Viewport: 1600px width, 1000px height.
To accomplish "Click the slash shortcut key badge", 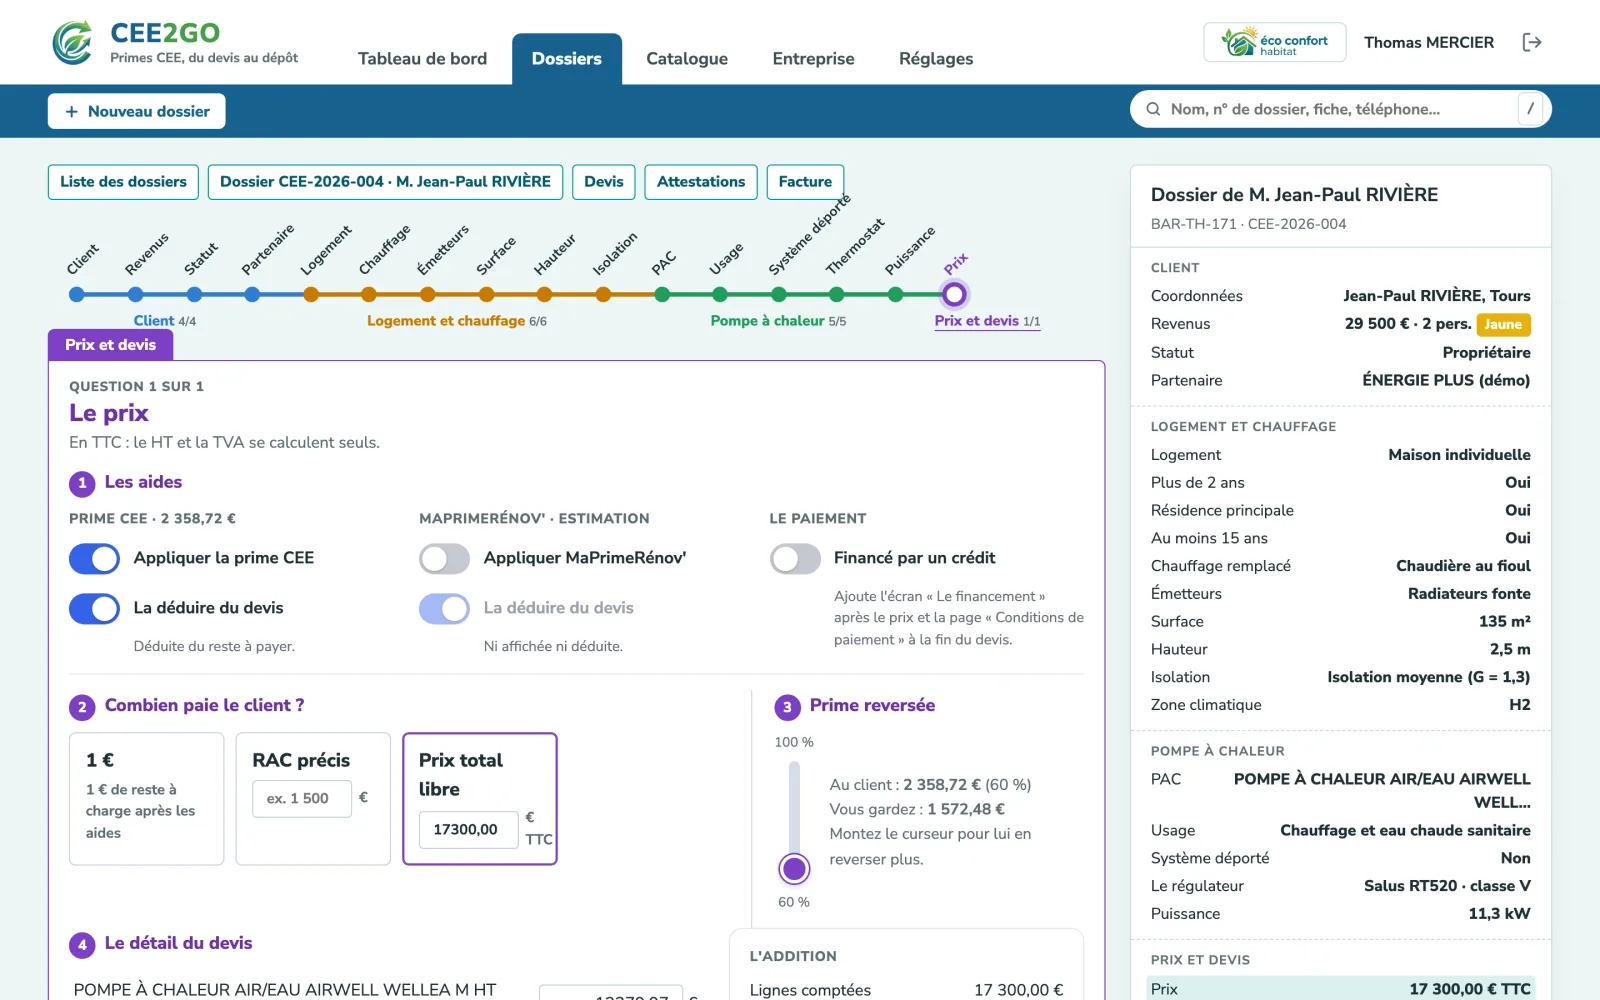I will click(1530, 109).
